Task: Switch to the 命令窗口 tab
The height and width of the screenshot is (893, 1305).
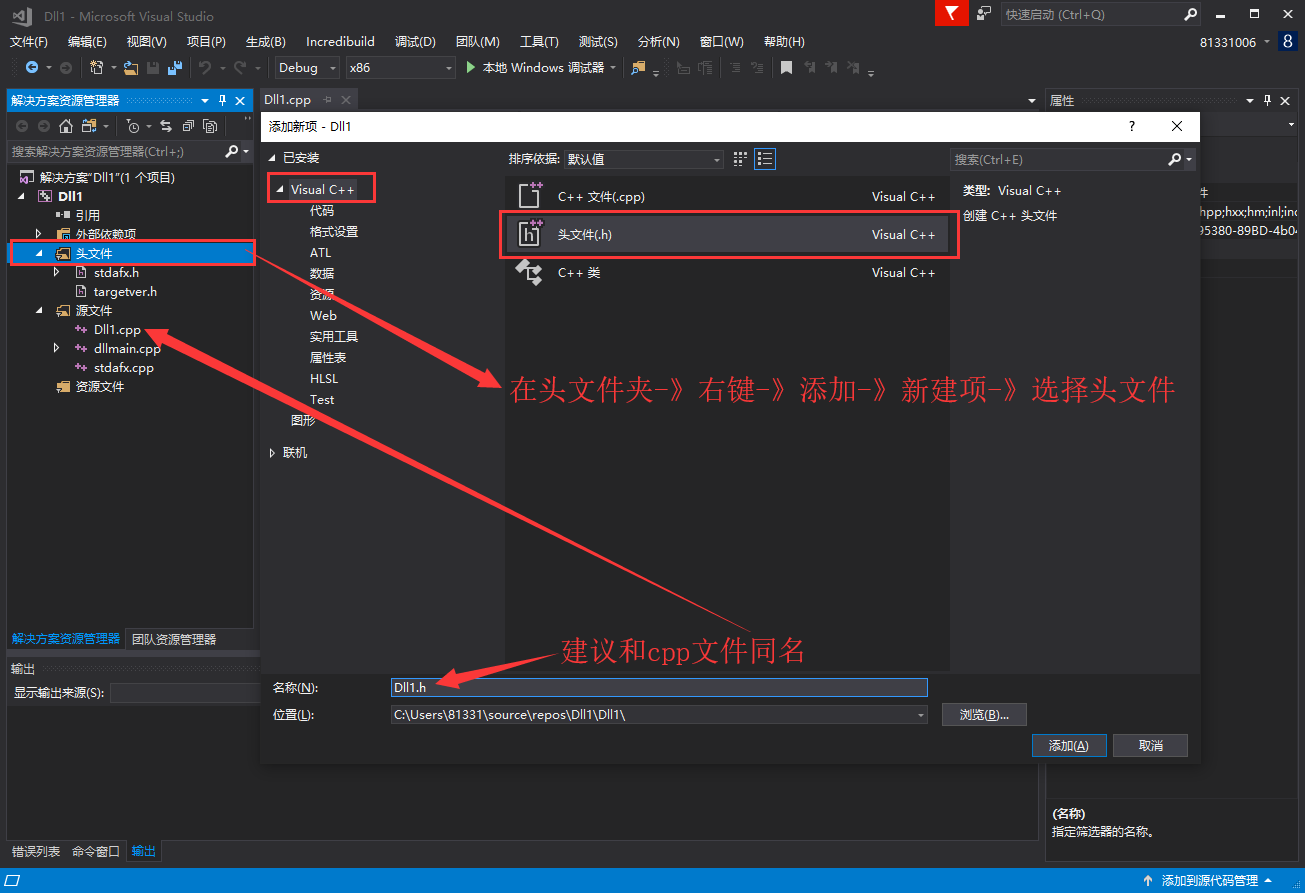Action: coord(96,852)
